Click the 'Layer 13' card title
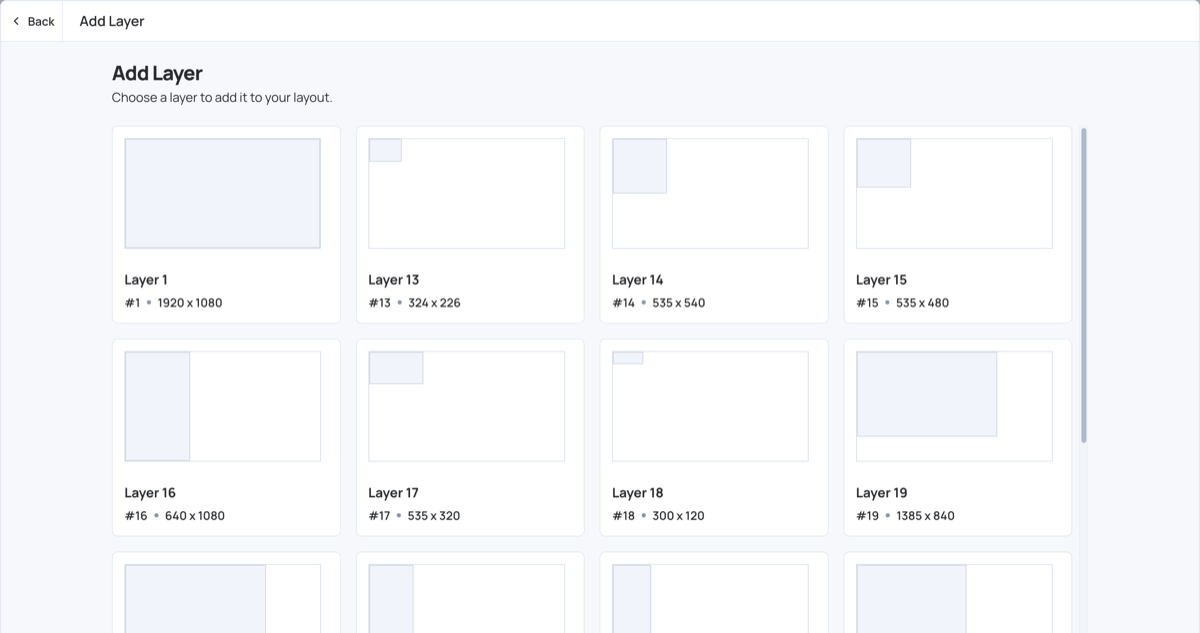 point(393,280)
